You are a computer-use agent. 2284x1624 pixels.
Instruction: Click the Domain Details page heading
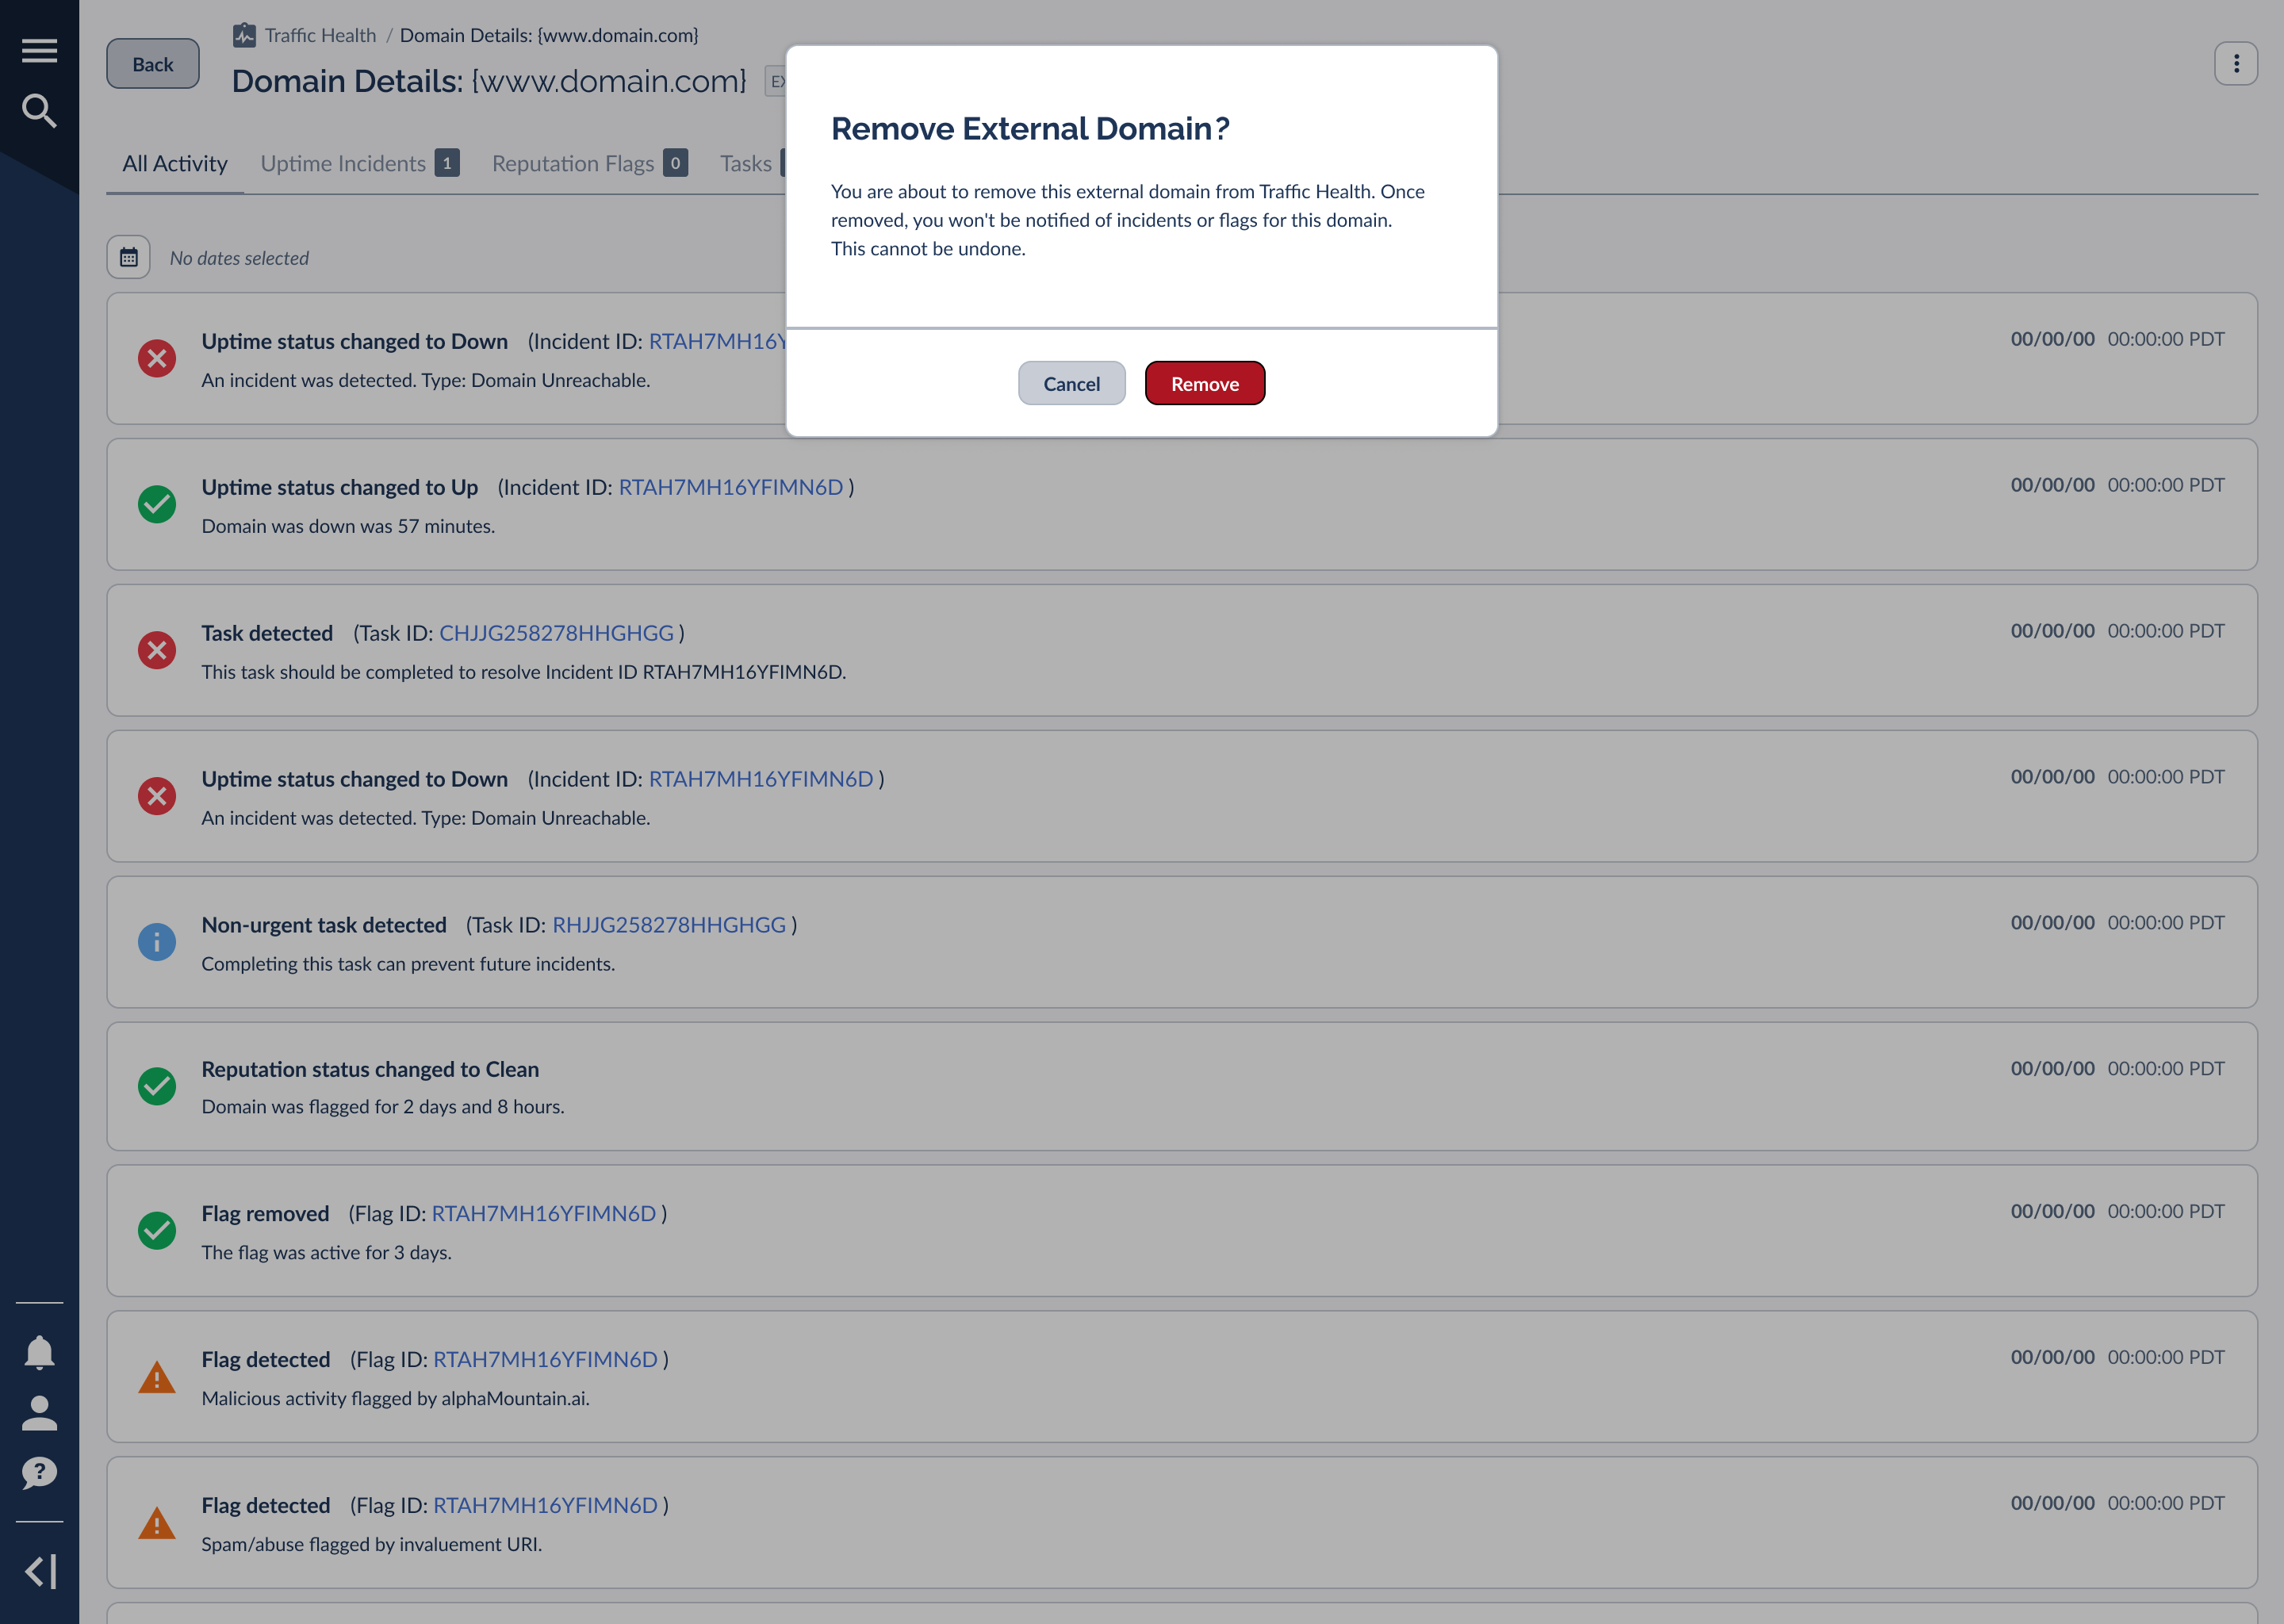489,81
